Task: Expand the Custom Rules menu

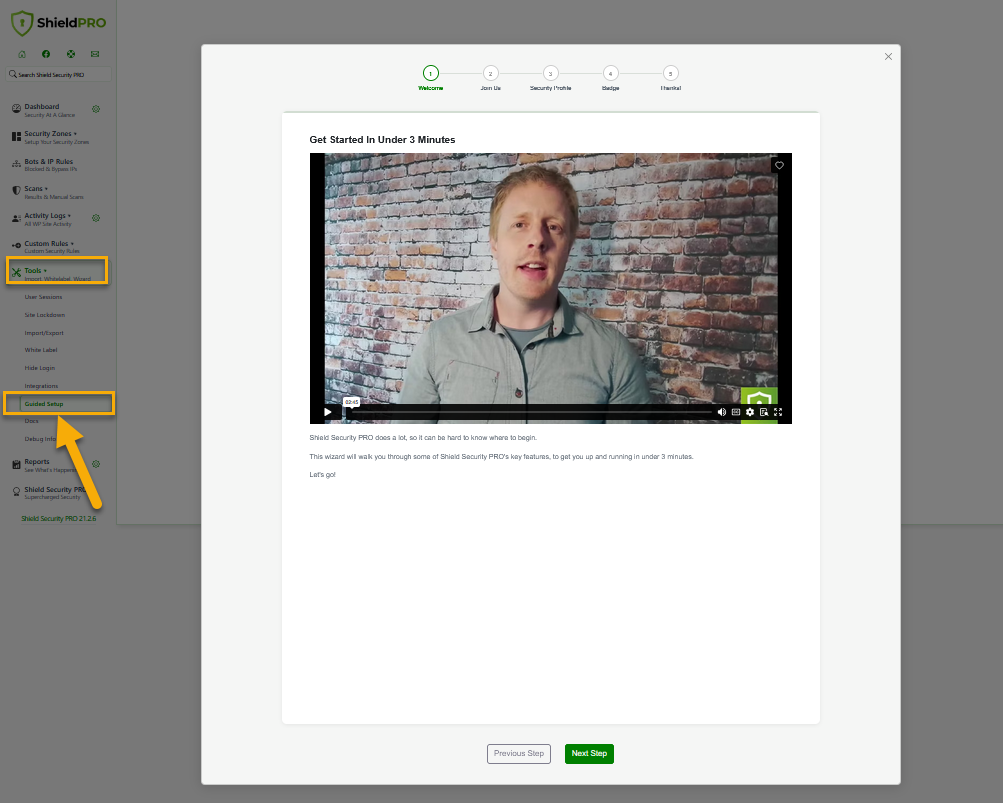Action: coord(52,246)
